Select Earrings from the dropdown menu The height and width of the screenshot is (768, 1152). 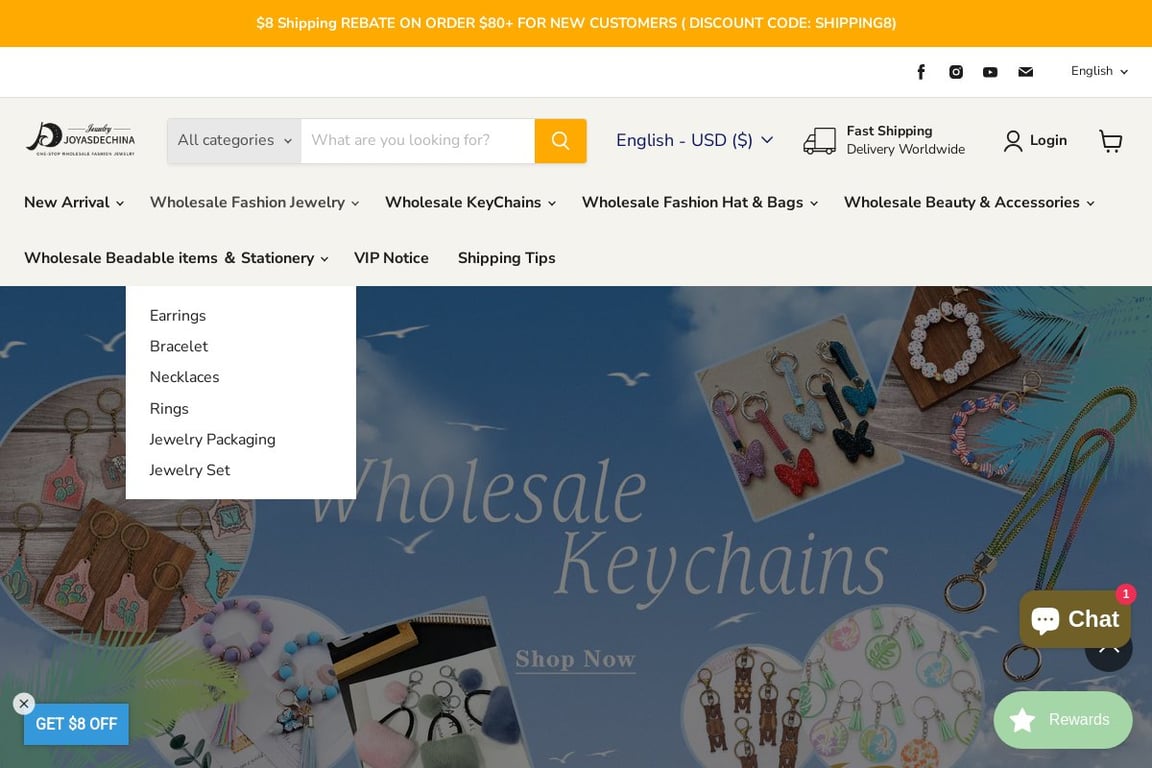[178, 315]
